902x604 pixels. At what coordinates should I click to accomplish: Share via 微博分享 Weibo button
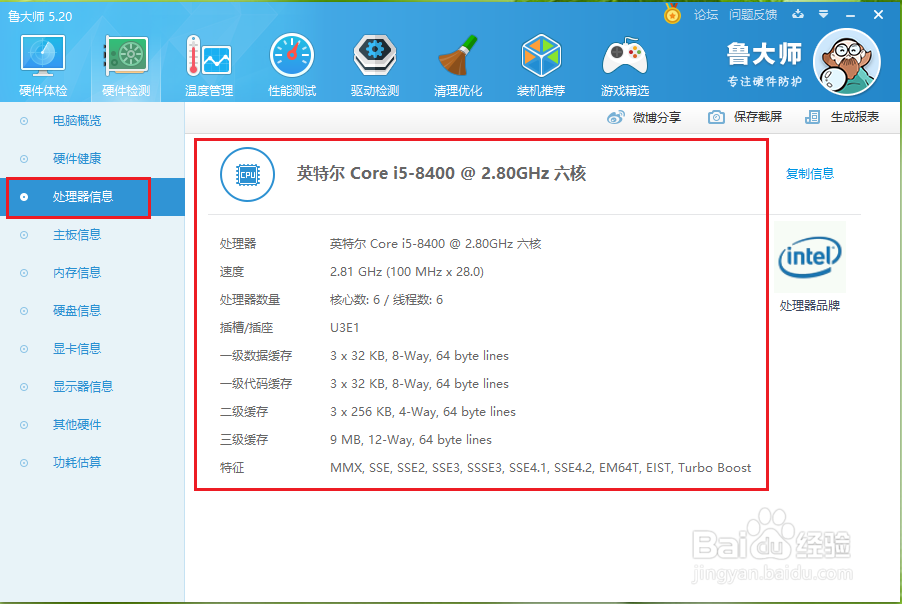tap(644, 117)
